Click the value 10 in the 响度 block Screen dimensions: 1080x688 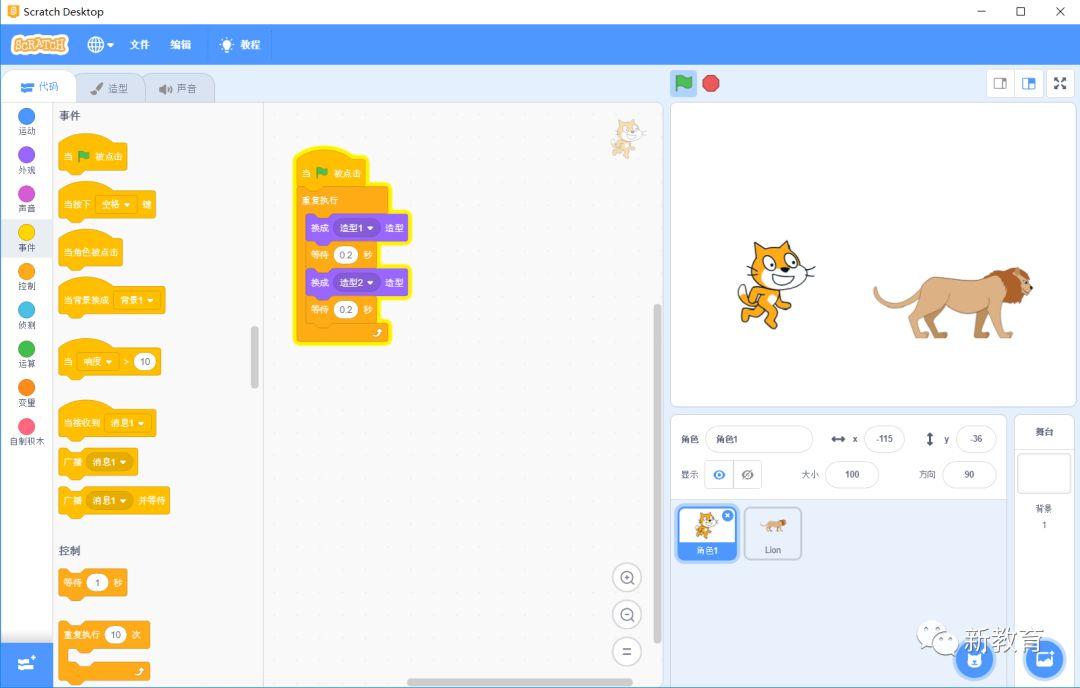coord(145,362)
